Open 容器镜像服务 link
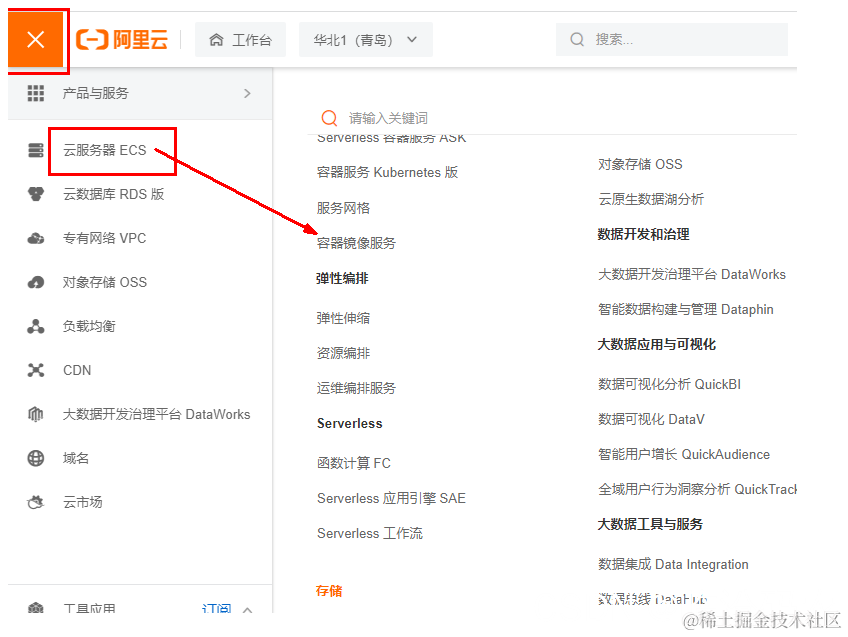This screenshot has height=637, width=848. 356,243
